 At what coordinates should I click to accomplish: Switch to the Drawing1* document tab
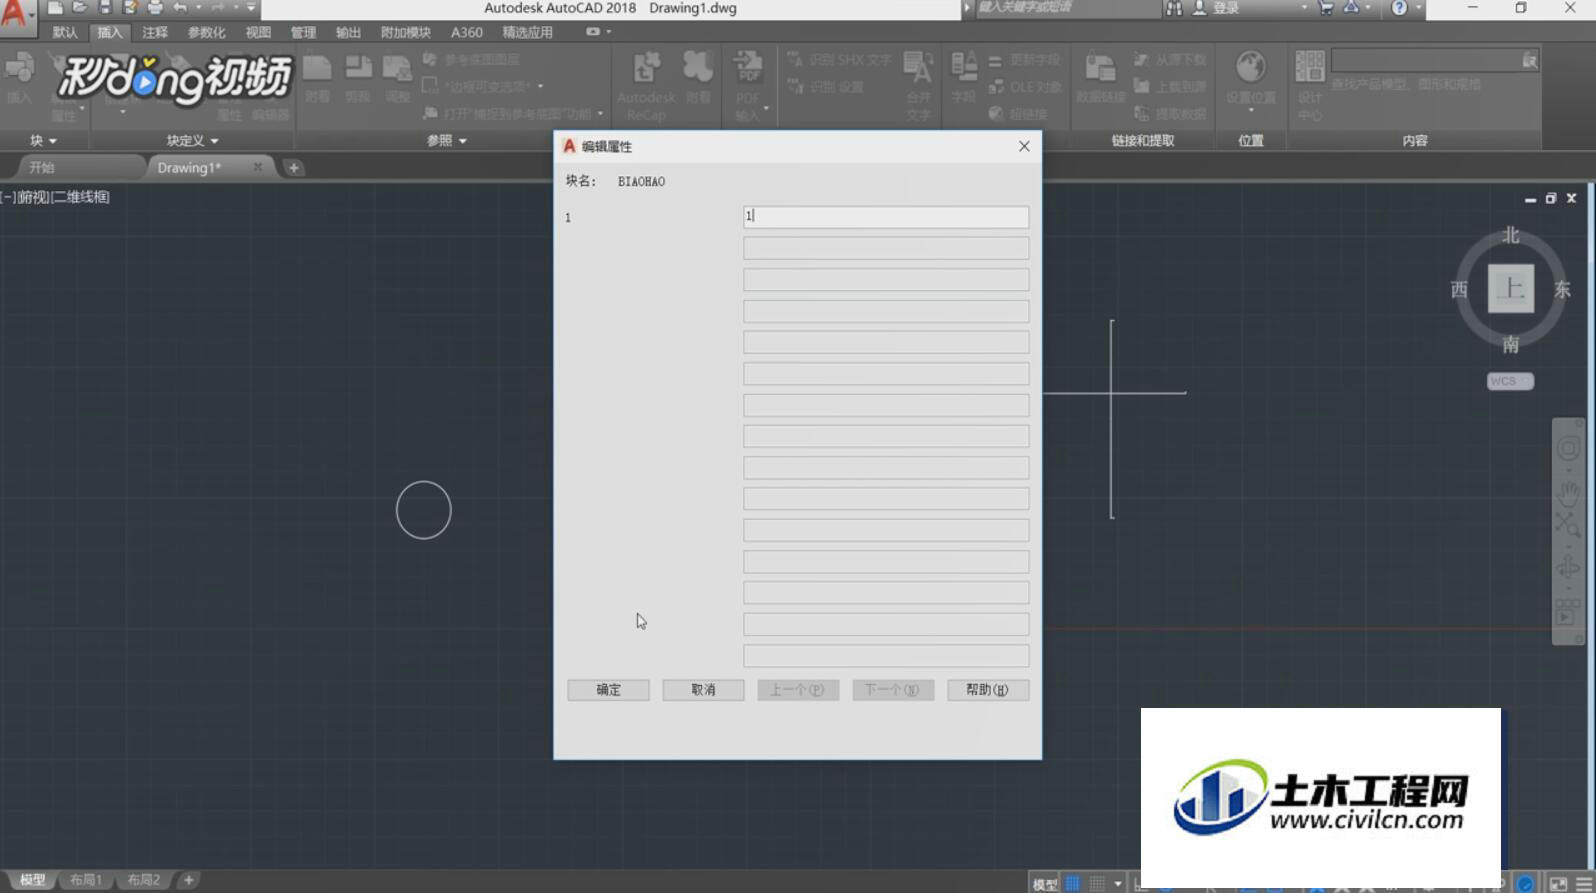[x=189, y=168]
